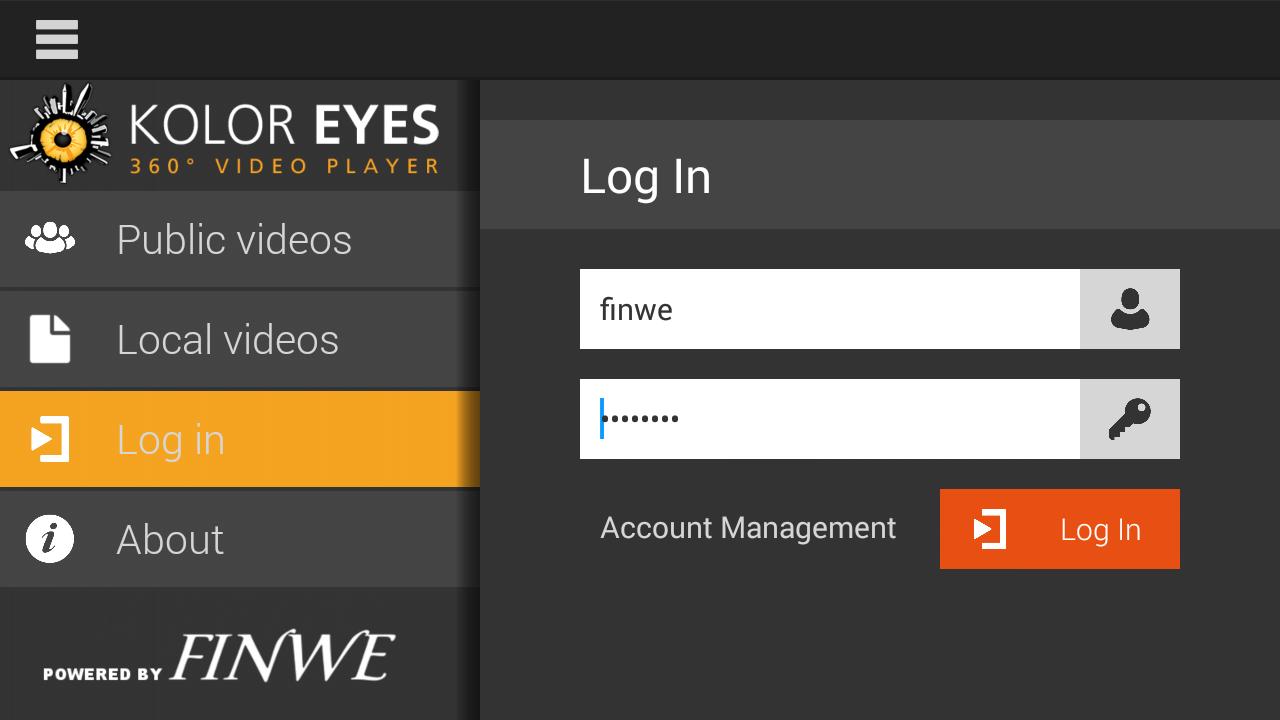
Task: Click the username field containing finwe
Action: click(830, 309)
